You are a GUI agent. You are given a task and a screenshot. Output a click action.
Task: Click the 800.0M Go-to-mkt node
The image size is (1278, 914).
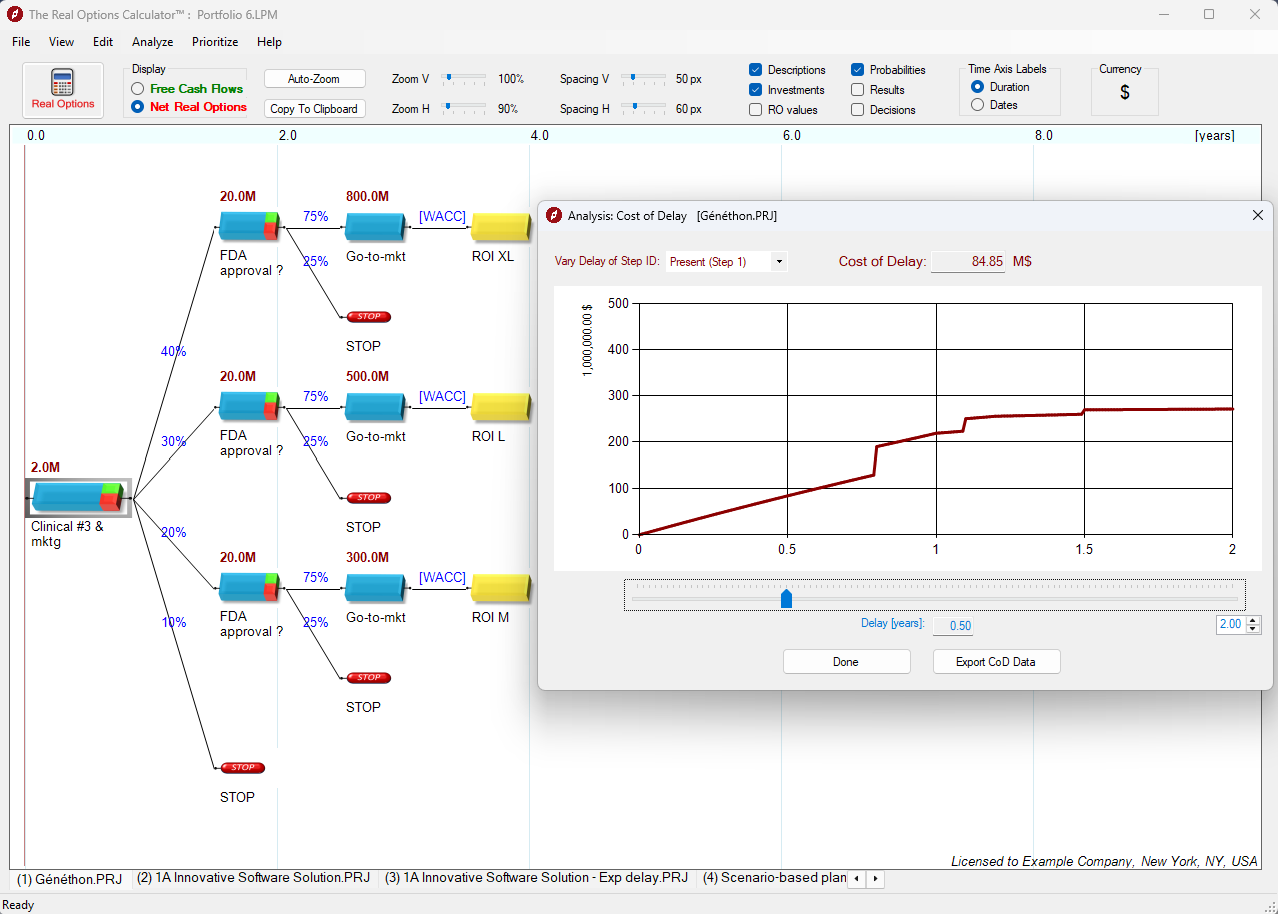pyautogui.click(x=374, y=227)
